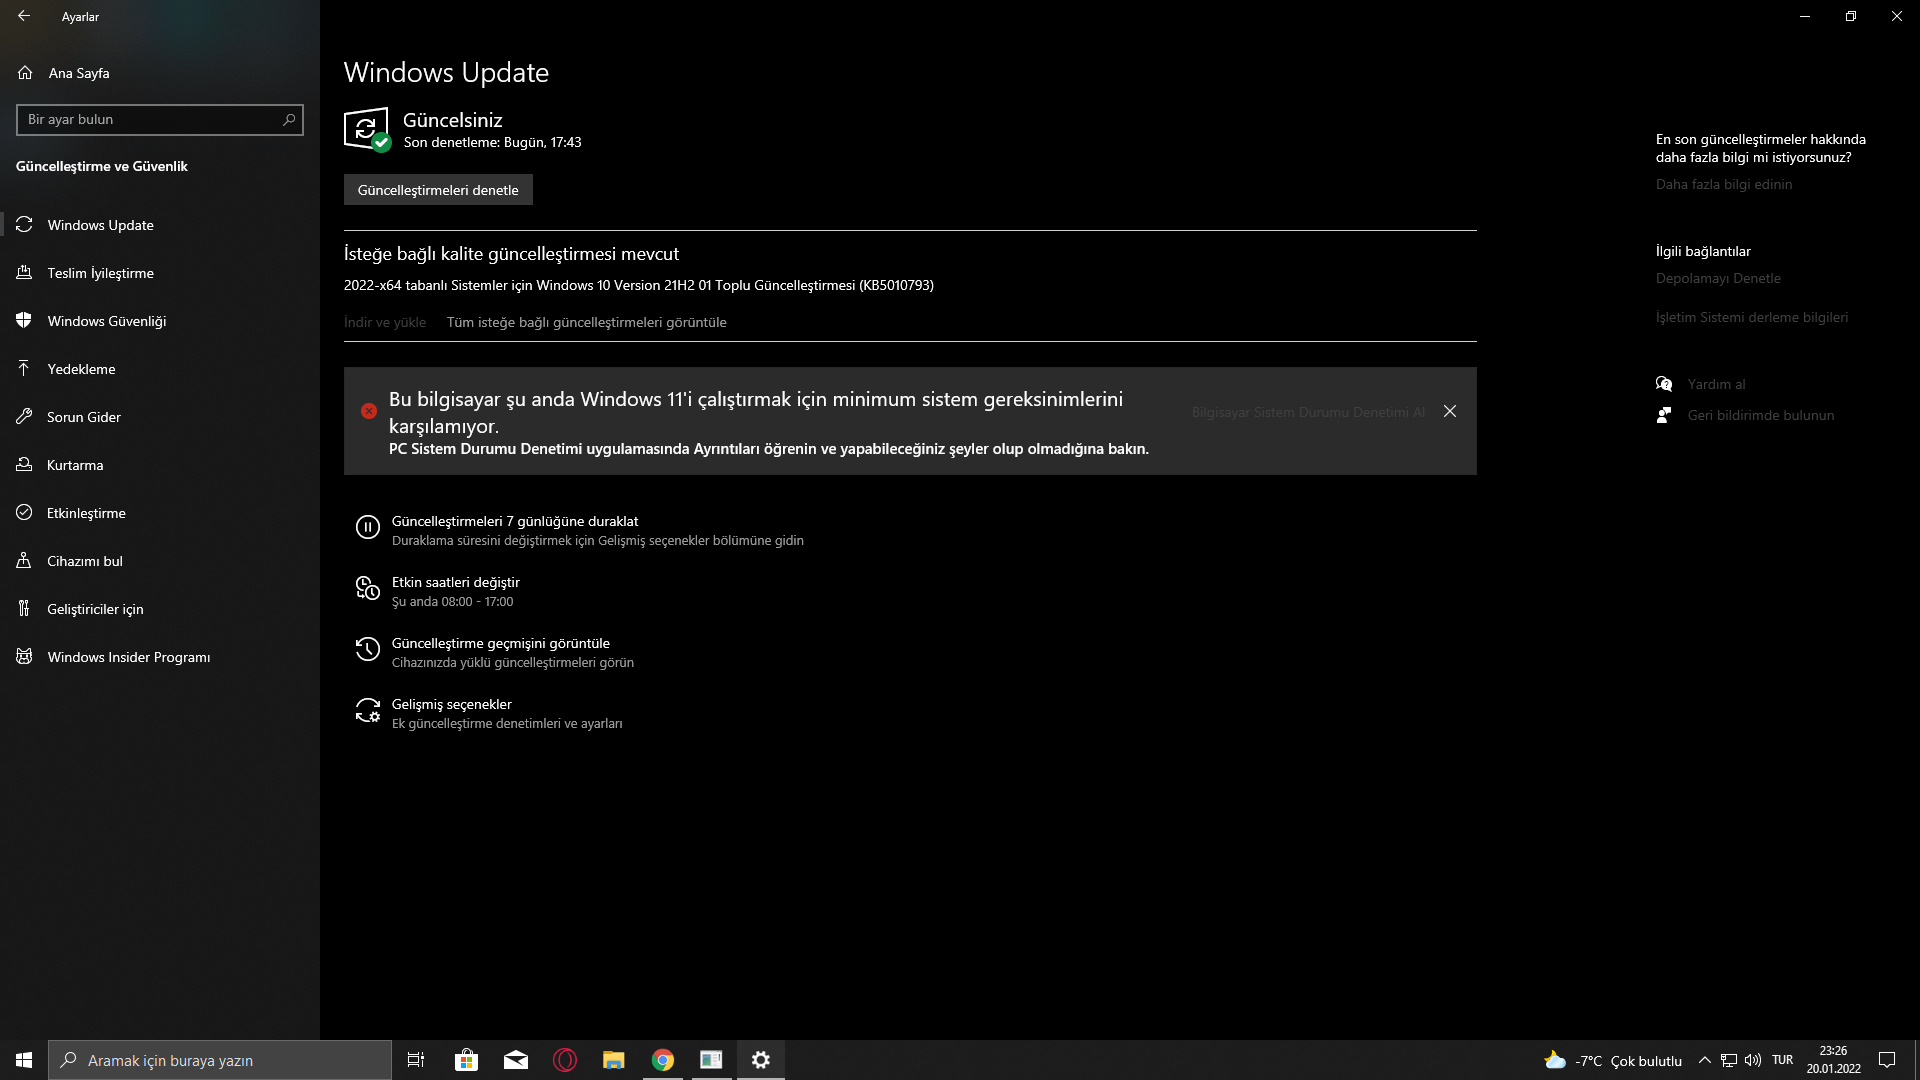Click the Geri bildirimde bulunun person icon

pos(1664,415)
